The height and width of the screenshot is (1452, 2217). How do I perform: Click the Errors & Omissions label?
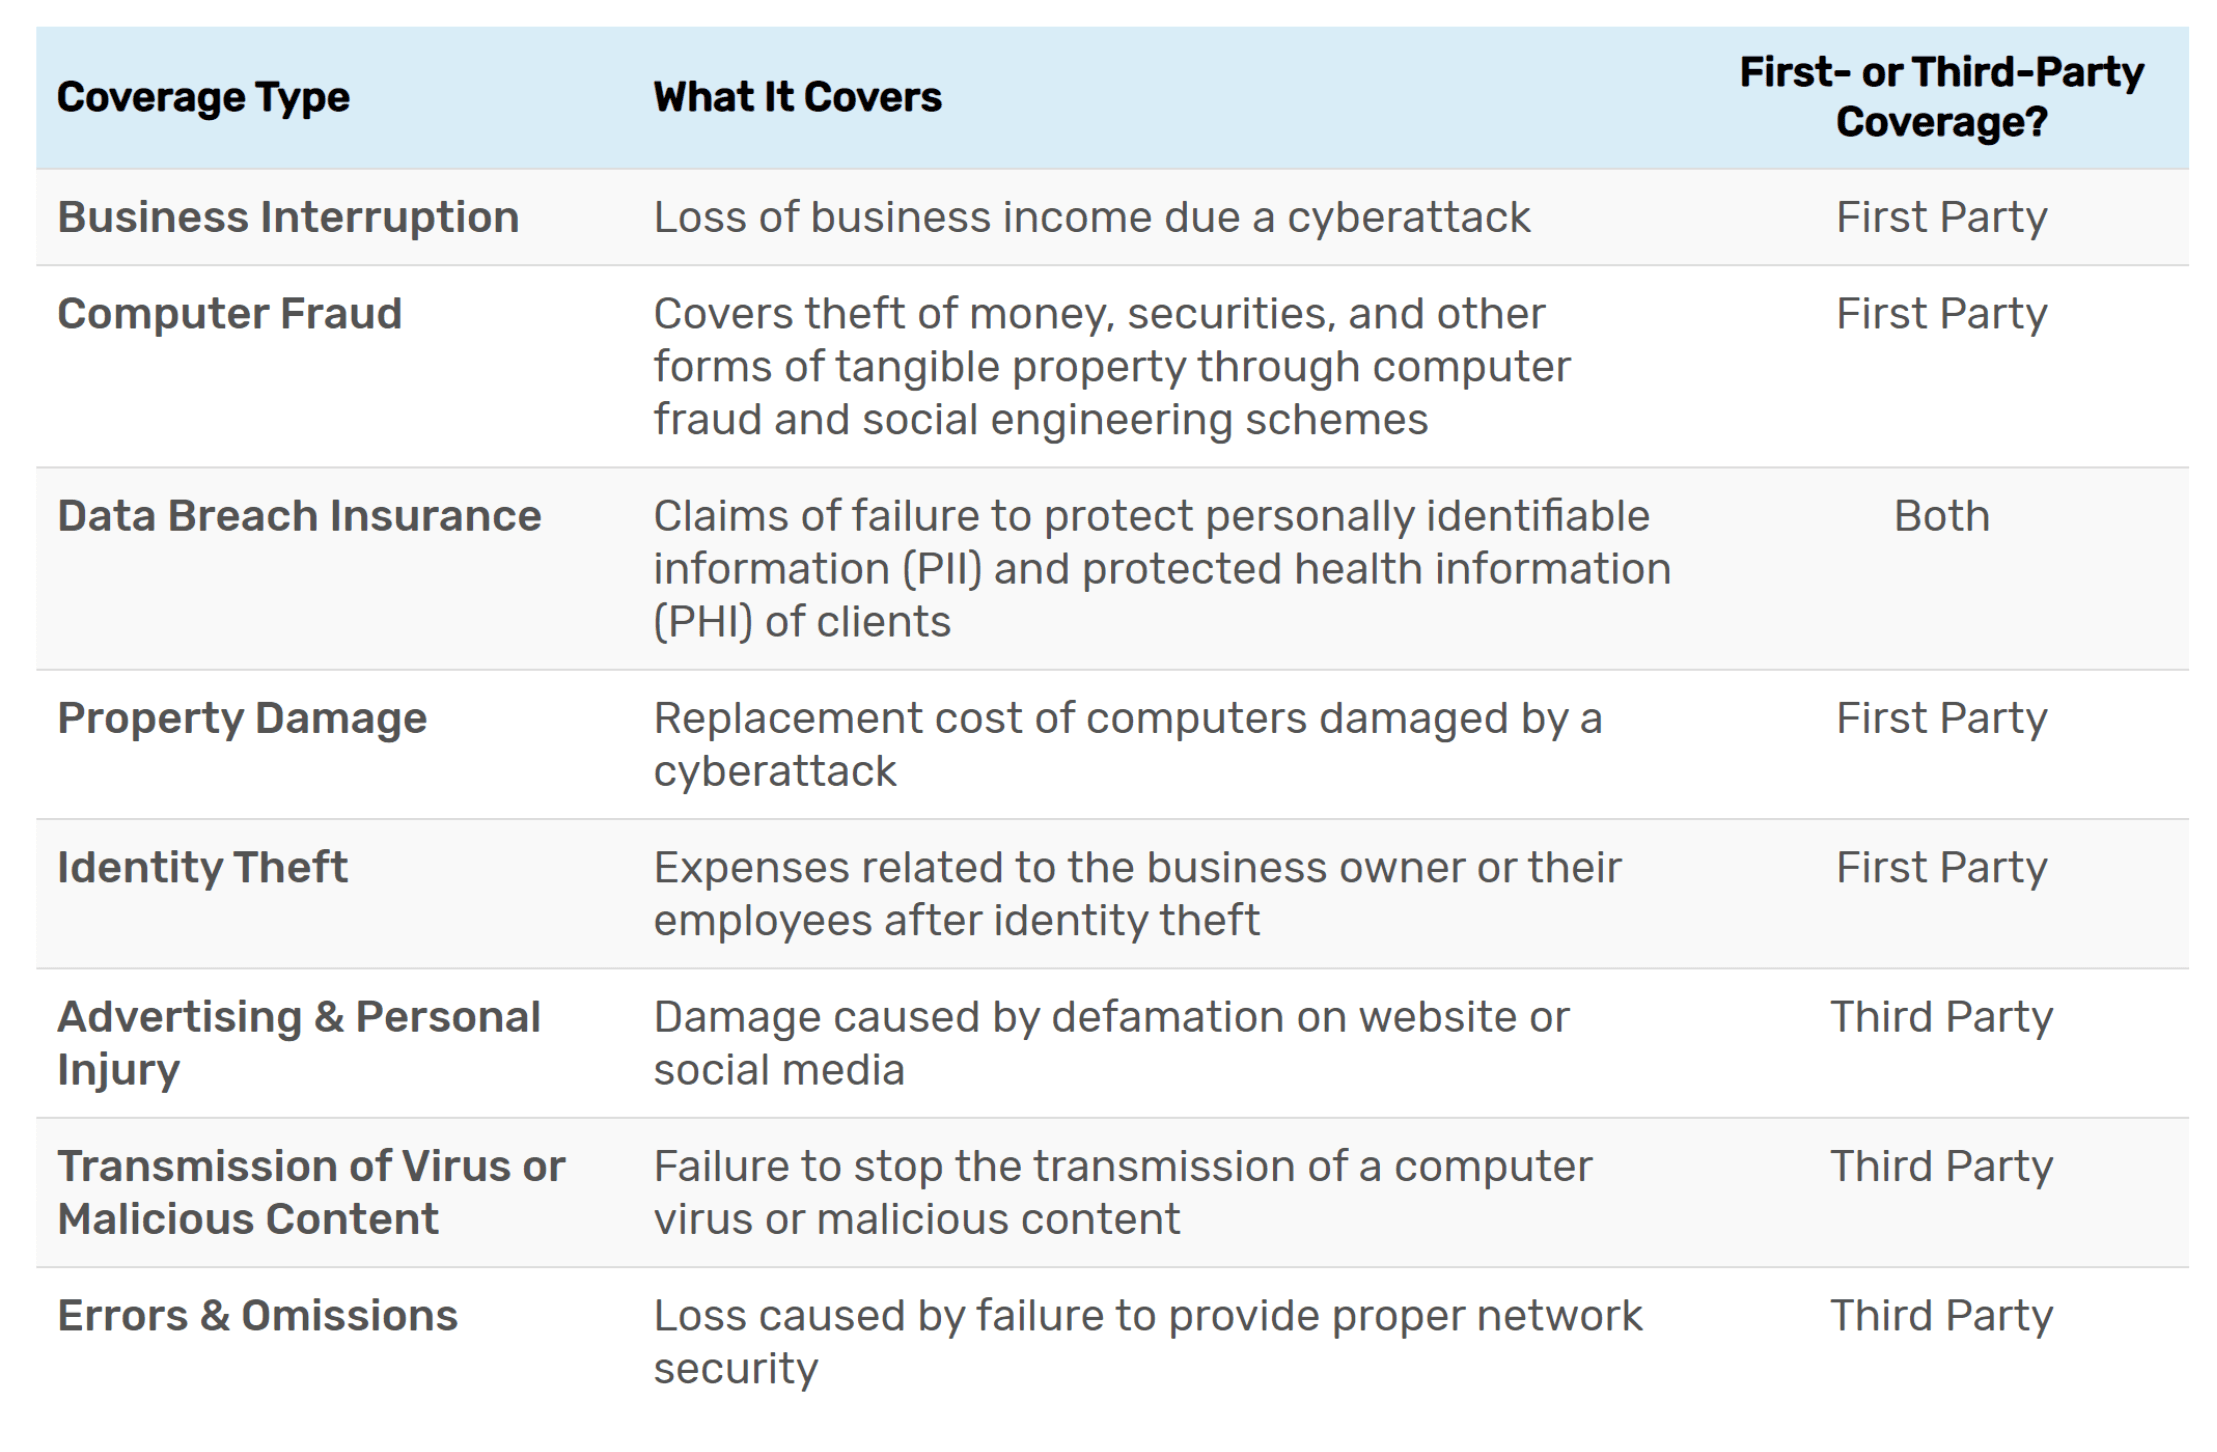click(257, 1316)
